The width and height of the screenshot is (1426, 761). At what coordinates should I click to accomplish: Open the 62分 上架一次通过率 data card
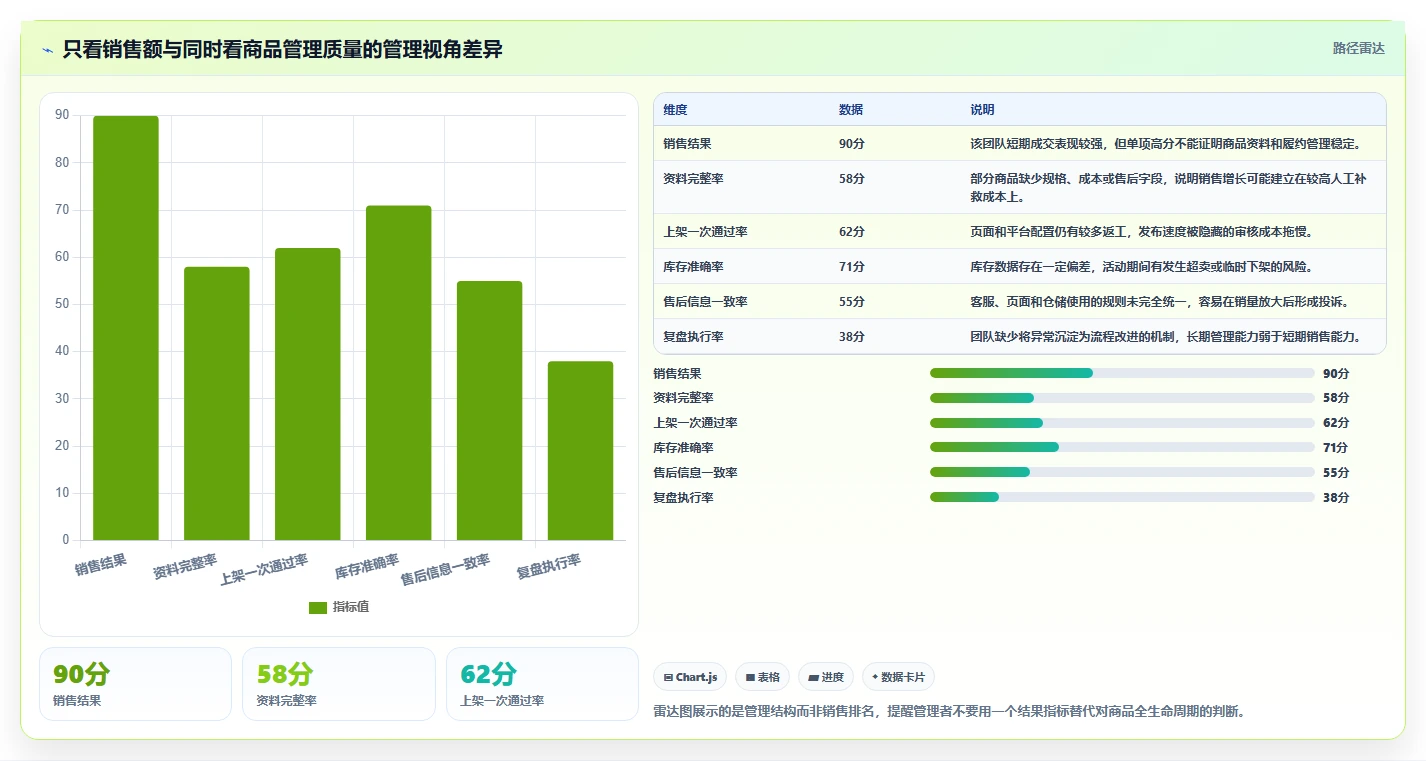[x=542, y=684]
